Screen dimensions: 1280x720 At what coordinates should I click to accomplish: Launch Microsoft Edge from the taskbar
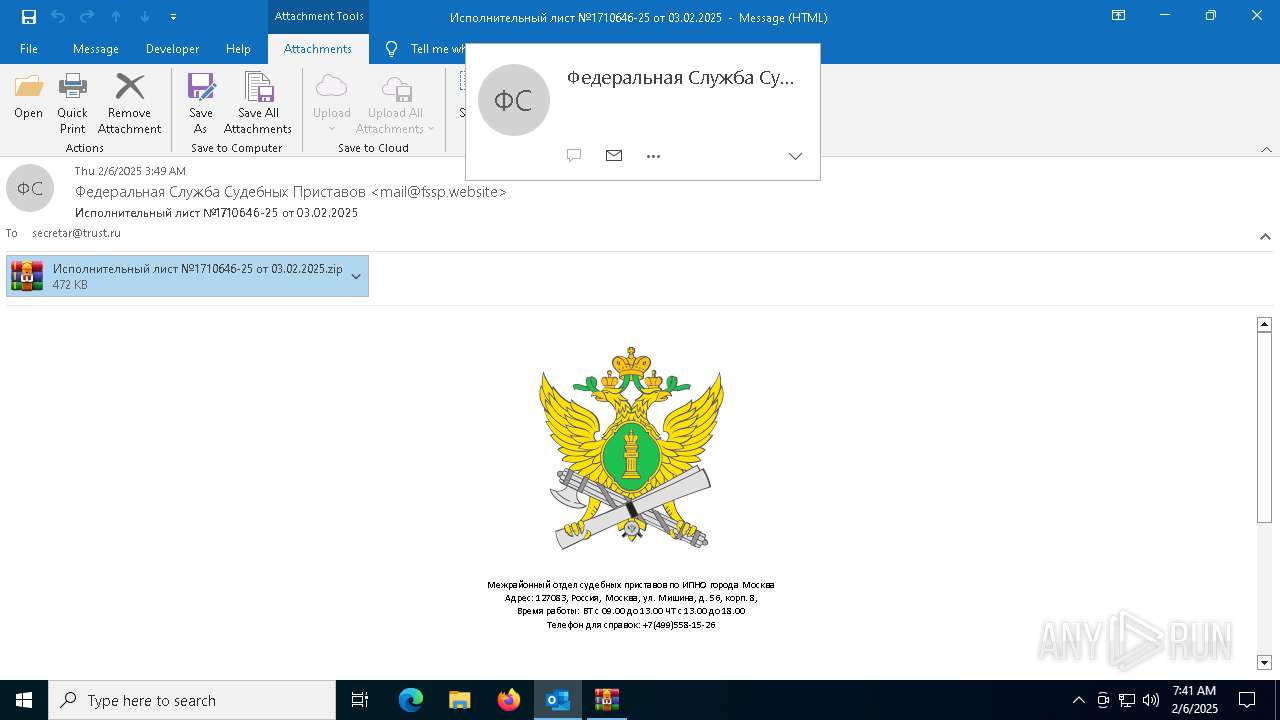[411, 700]
